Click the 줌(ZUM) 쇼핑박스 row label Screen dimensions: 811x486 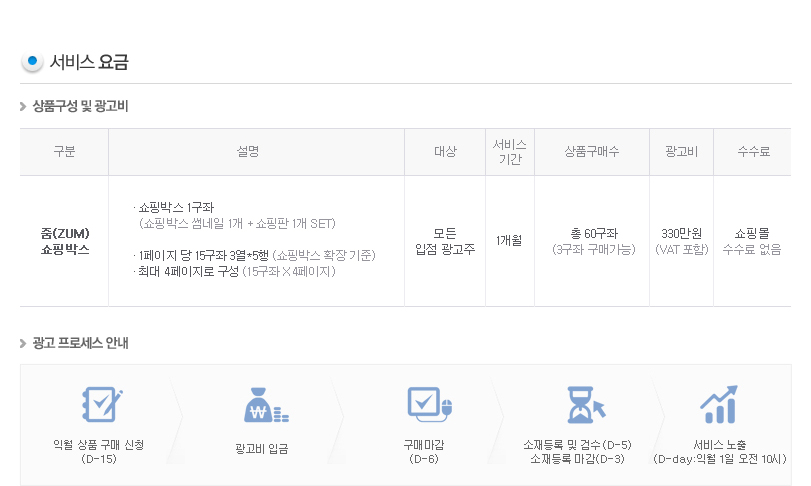(x=65, y=241)
